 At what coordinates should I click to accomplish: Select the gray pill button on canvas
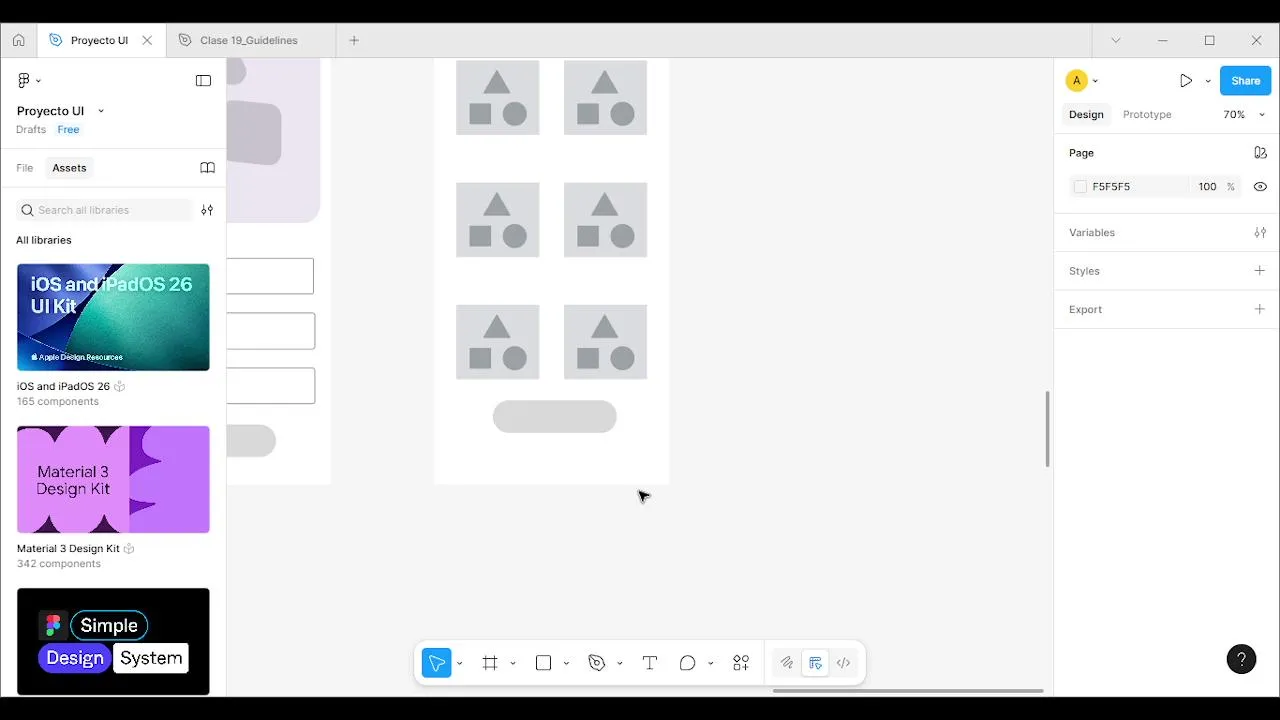point(555,416)
